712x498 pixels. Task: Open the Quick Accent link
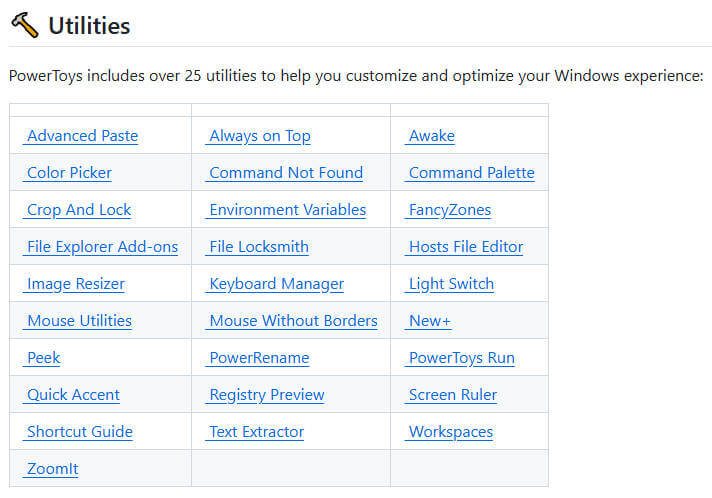[71, 394]
